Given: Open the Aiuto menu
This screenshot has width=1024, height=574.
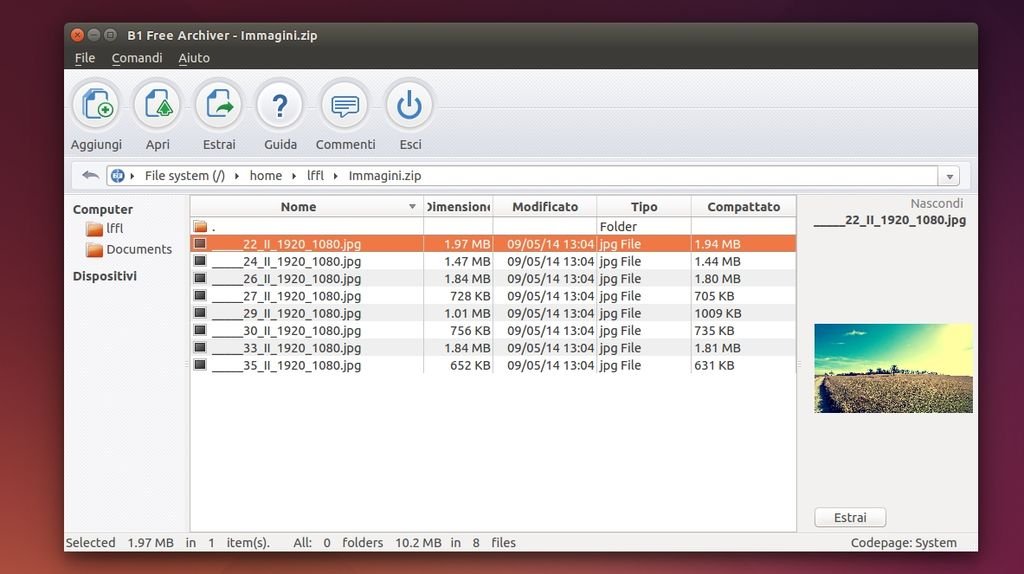Looking at the screenshot, I should [x=194, y=58].
